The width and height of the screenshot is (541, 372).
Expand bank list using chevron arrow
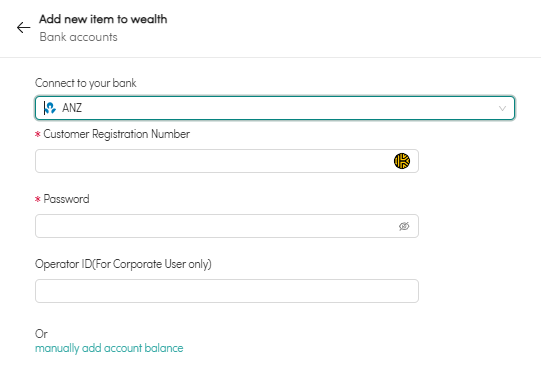502,108
